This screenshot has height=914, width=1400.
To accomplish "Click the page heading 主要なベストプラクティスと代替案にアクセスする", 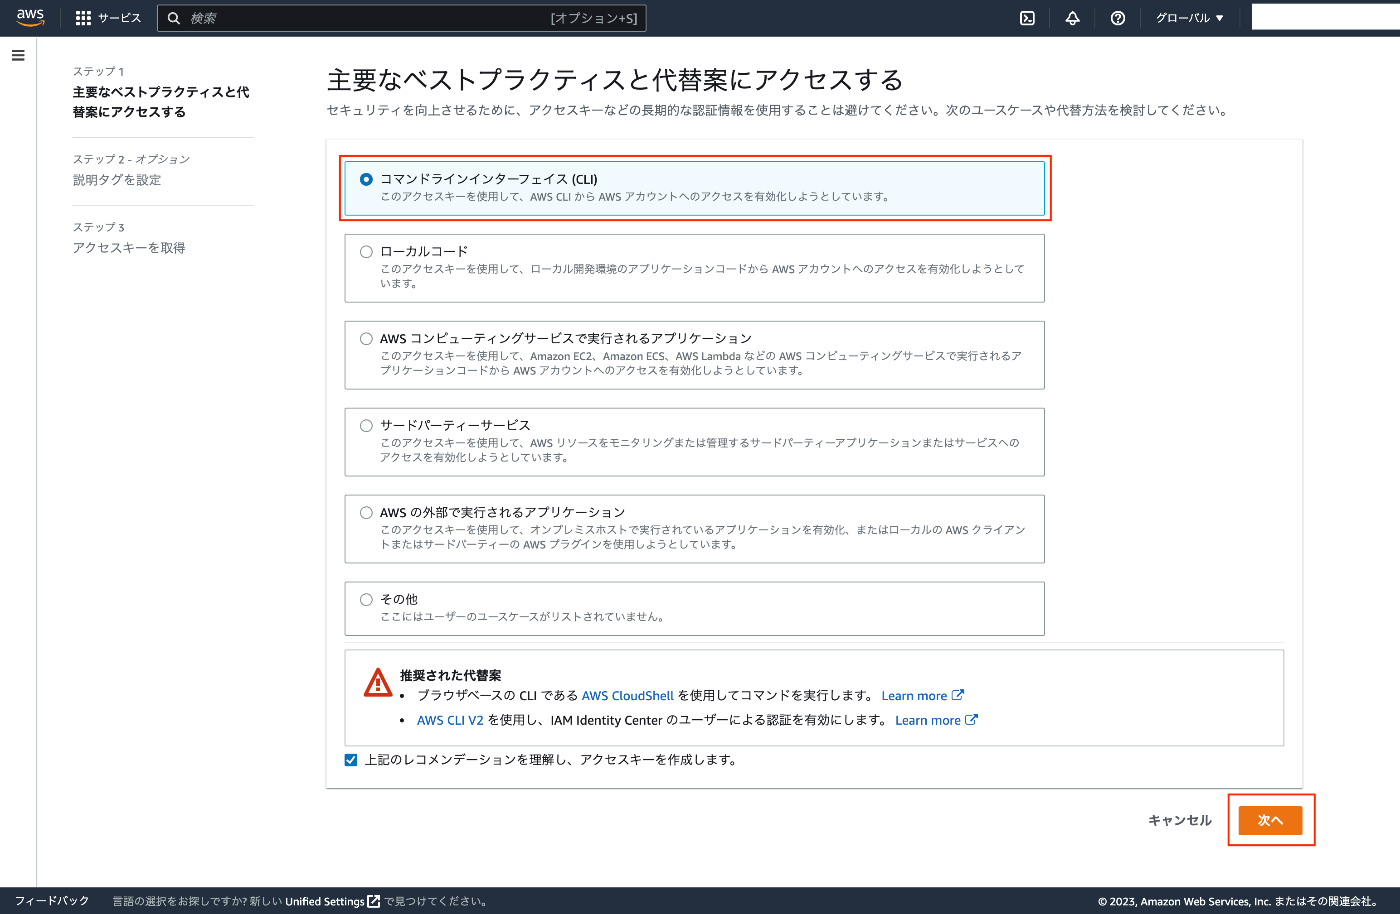I will [615, 80].
